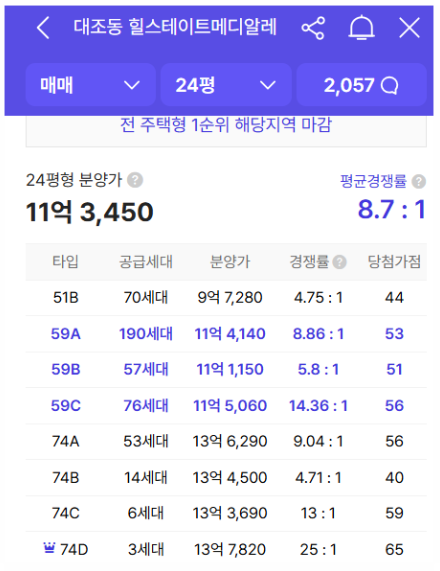Select the 59A type row
440x571 pixels.
point(226,334)
